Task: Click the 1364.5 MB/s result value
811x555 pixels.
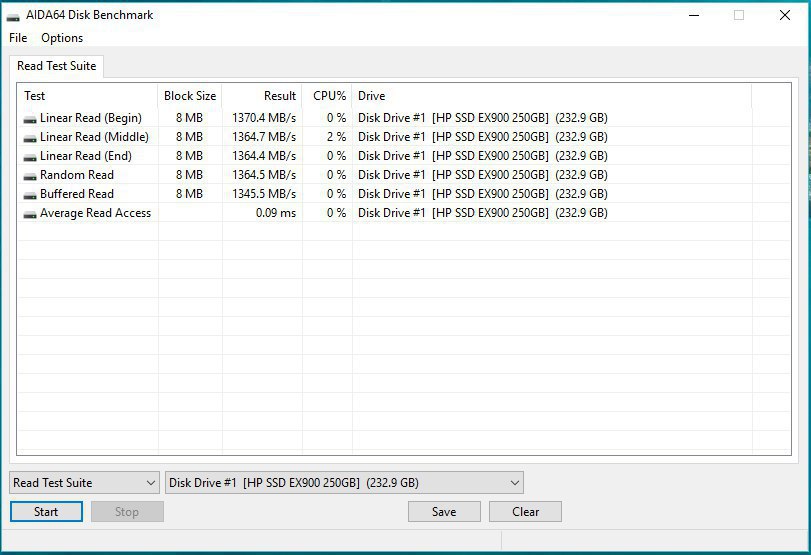Action: point(264,175)
